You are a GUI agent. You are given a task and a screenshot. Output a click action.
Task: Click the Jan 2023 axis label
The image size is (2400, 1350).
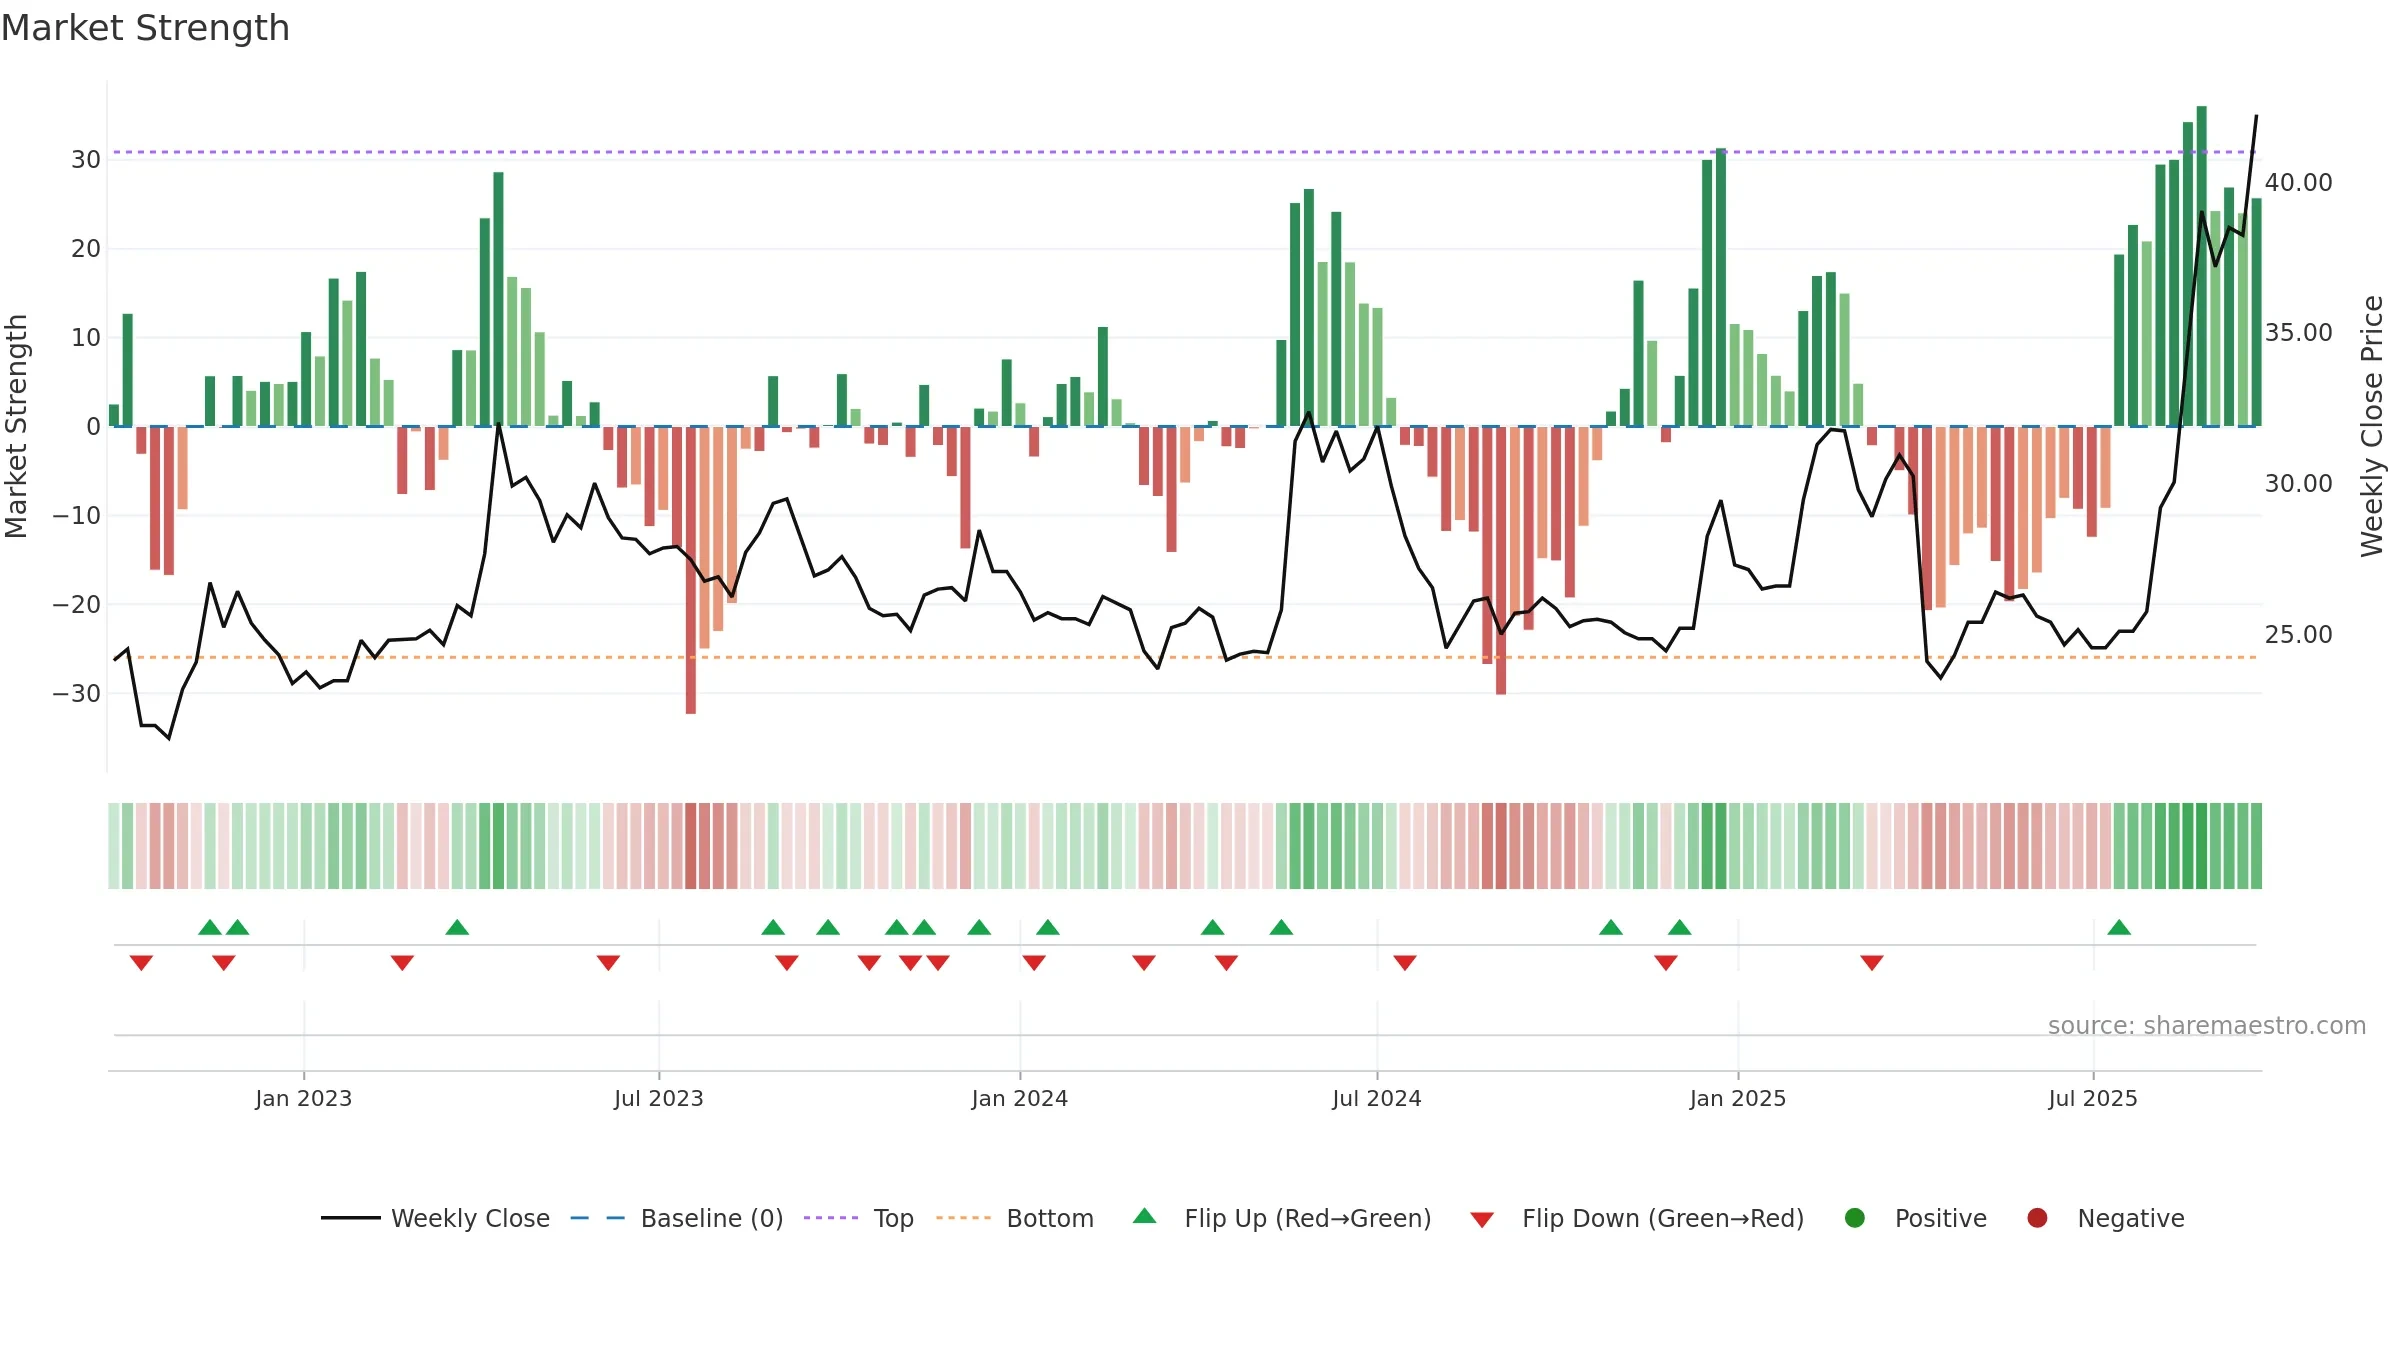(x=303, y=1098)
